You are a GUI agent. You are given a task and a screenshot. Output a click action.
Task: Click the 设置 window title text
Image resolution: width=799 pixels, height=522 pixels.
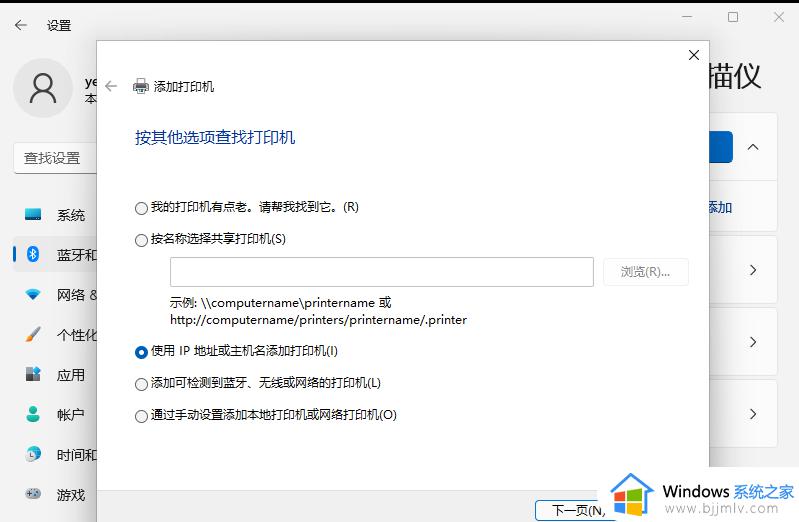tap(59, 25)
